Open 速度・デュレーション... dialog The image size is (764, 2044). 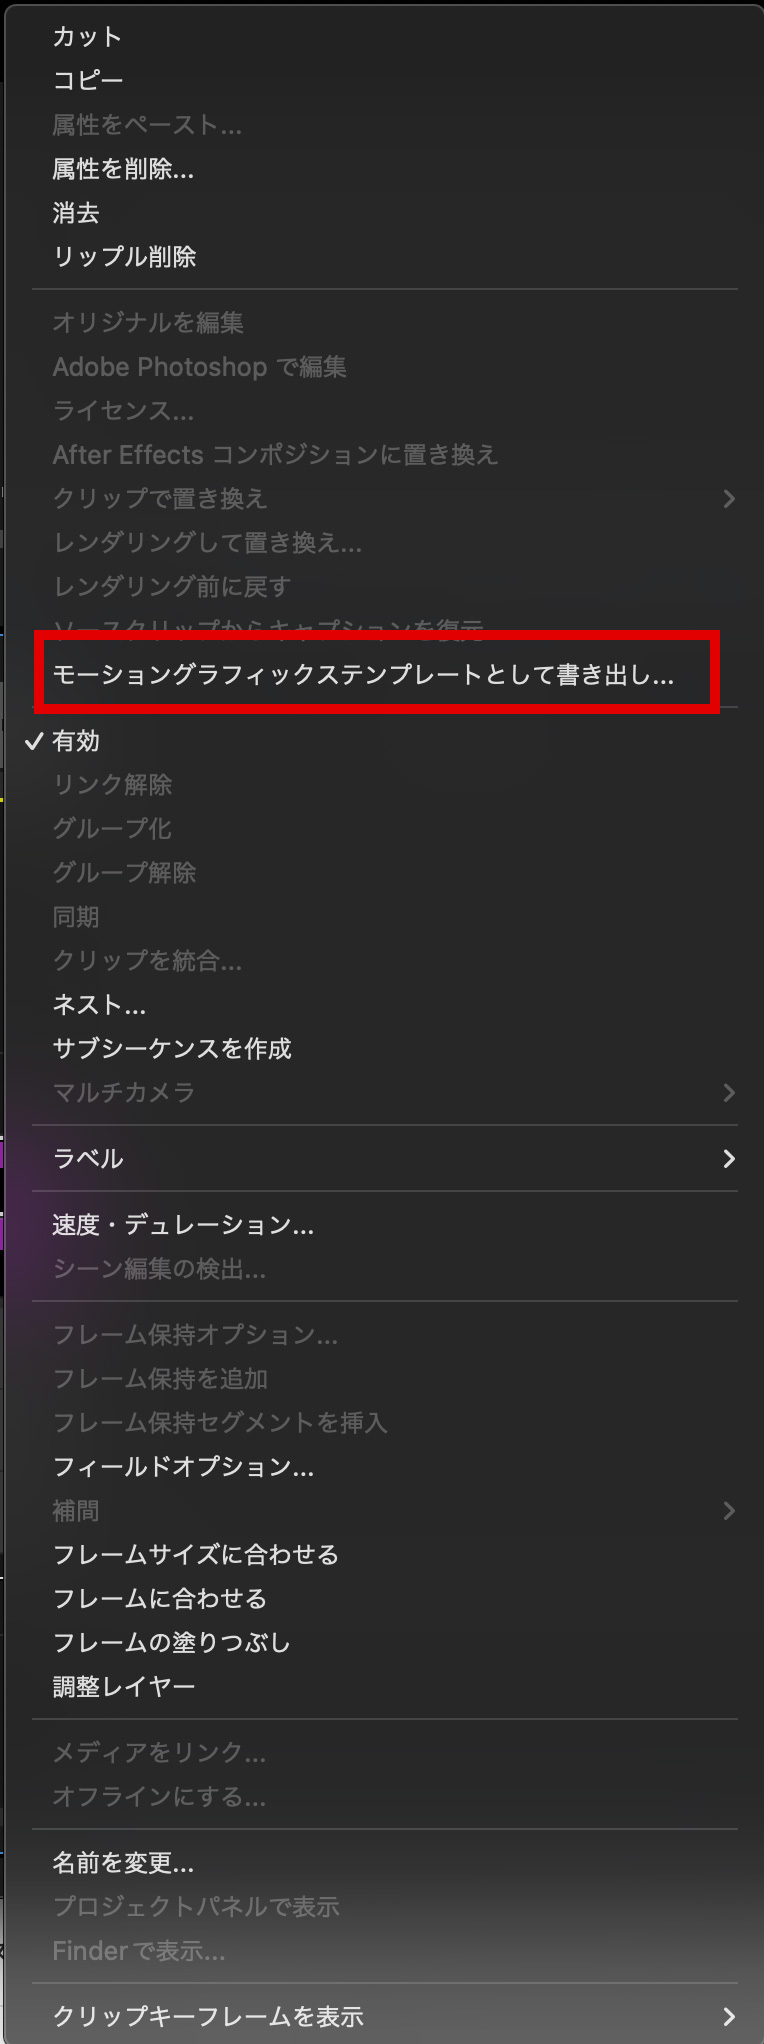pos(183,1225)
